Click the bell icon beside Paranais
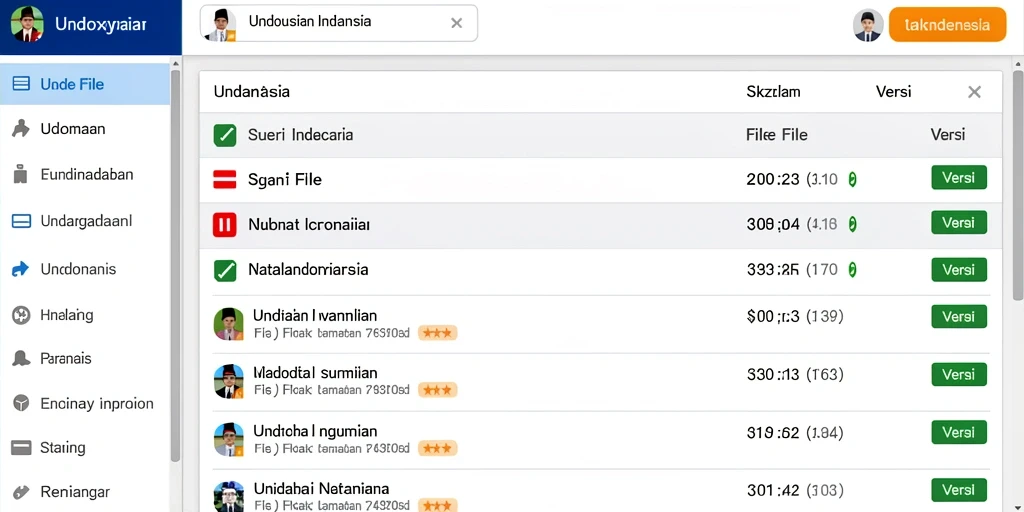The image size is (1024, 512). click(x=21, y=359)
